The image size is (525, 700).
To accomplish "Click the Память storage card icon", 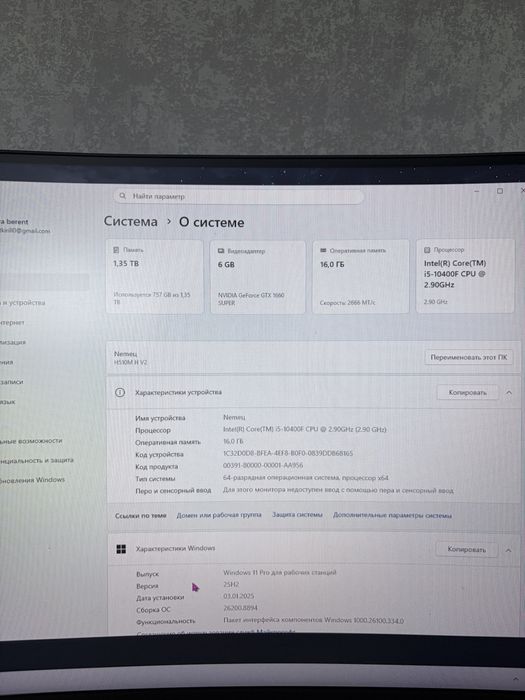I will coord(116,250).
